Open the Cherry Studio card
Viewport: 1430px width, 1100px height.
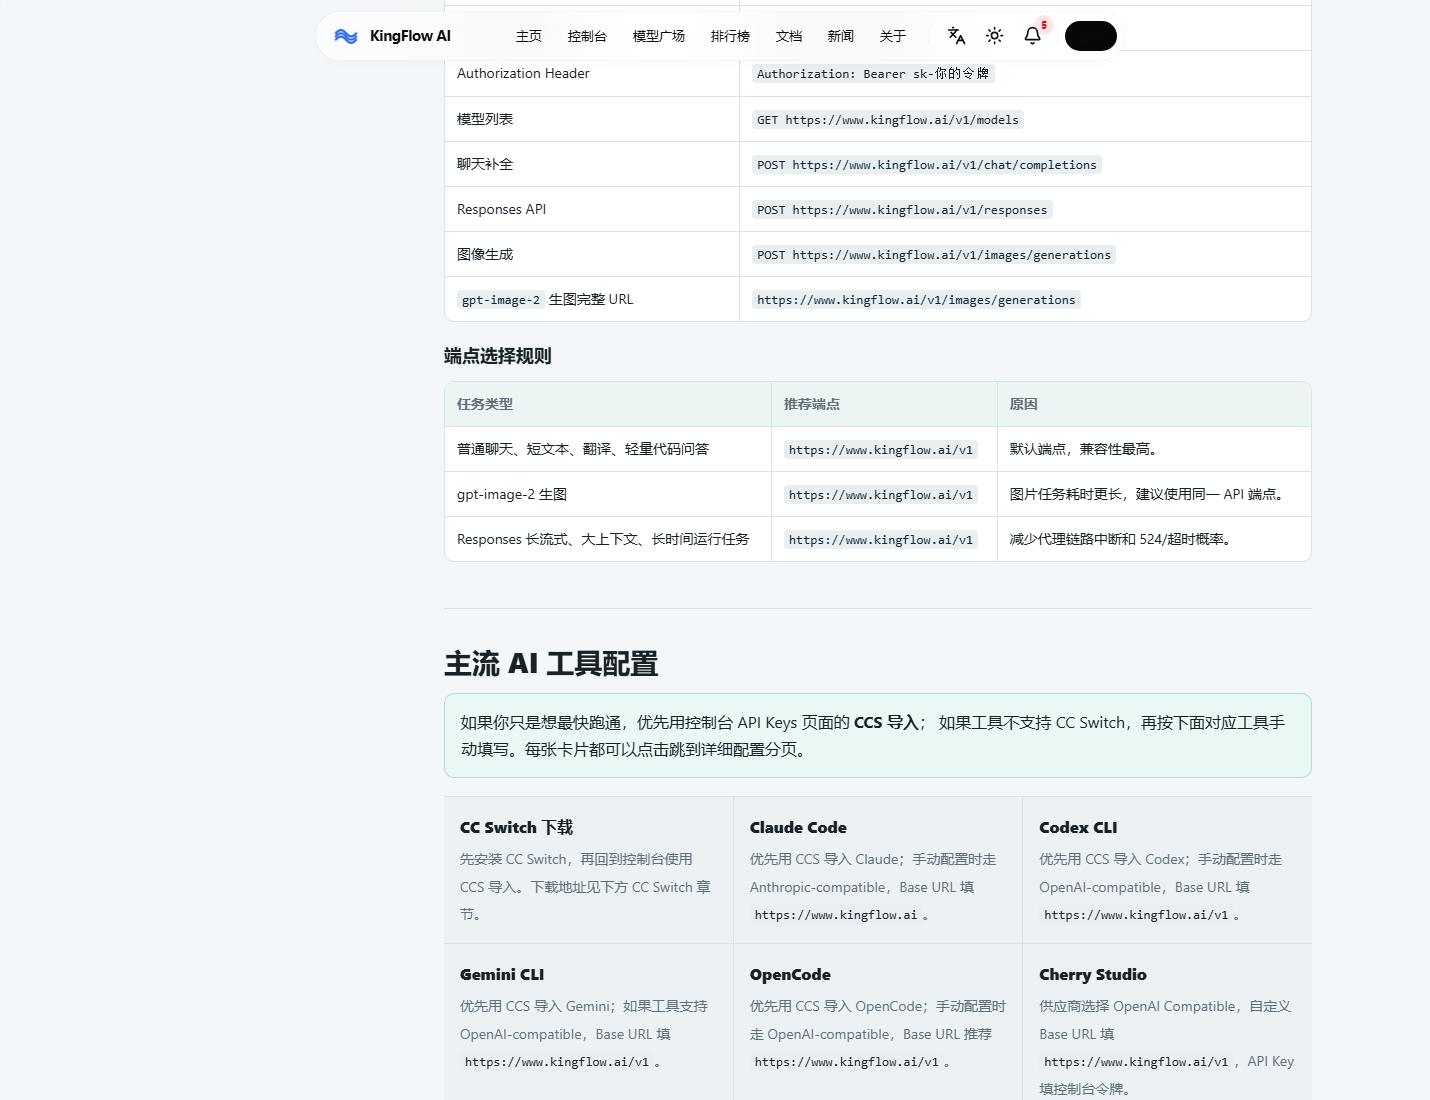point(1167,1020)
